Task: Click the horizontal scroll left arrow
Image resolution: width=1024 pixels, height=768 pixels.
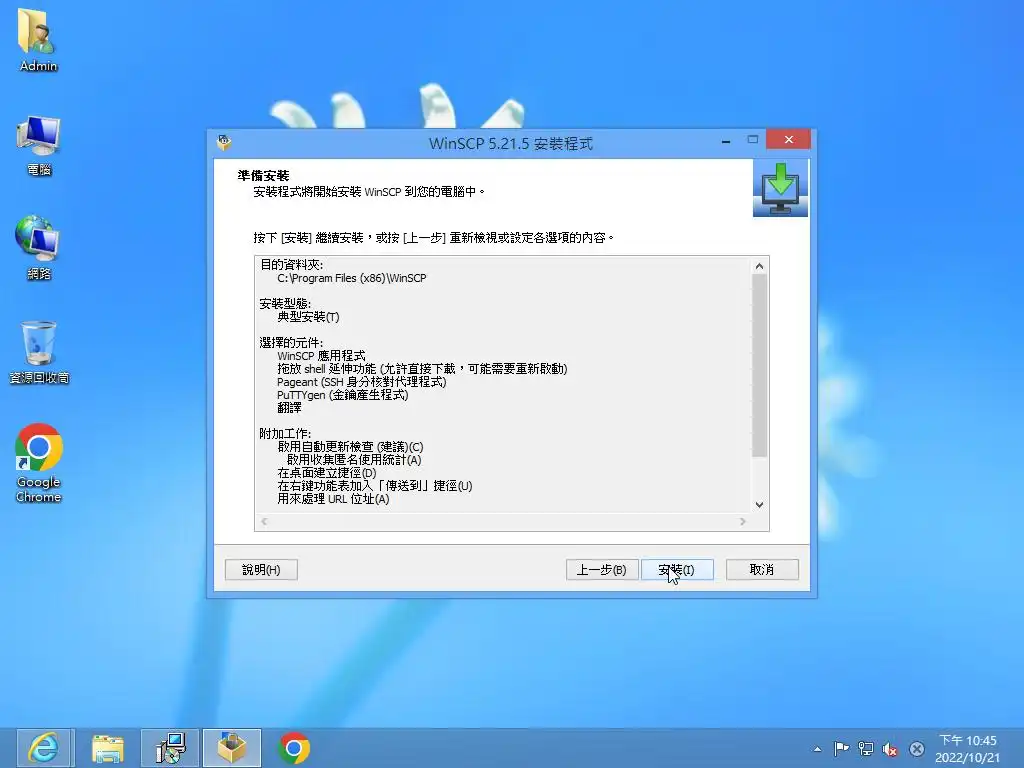Action: [x=264, y=521]
